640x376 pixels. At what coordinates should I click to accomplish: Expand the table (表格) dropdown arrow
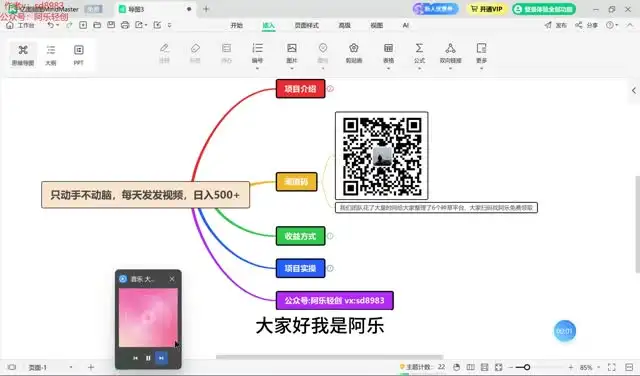coord(389,69)
